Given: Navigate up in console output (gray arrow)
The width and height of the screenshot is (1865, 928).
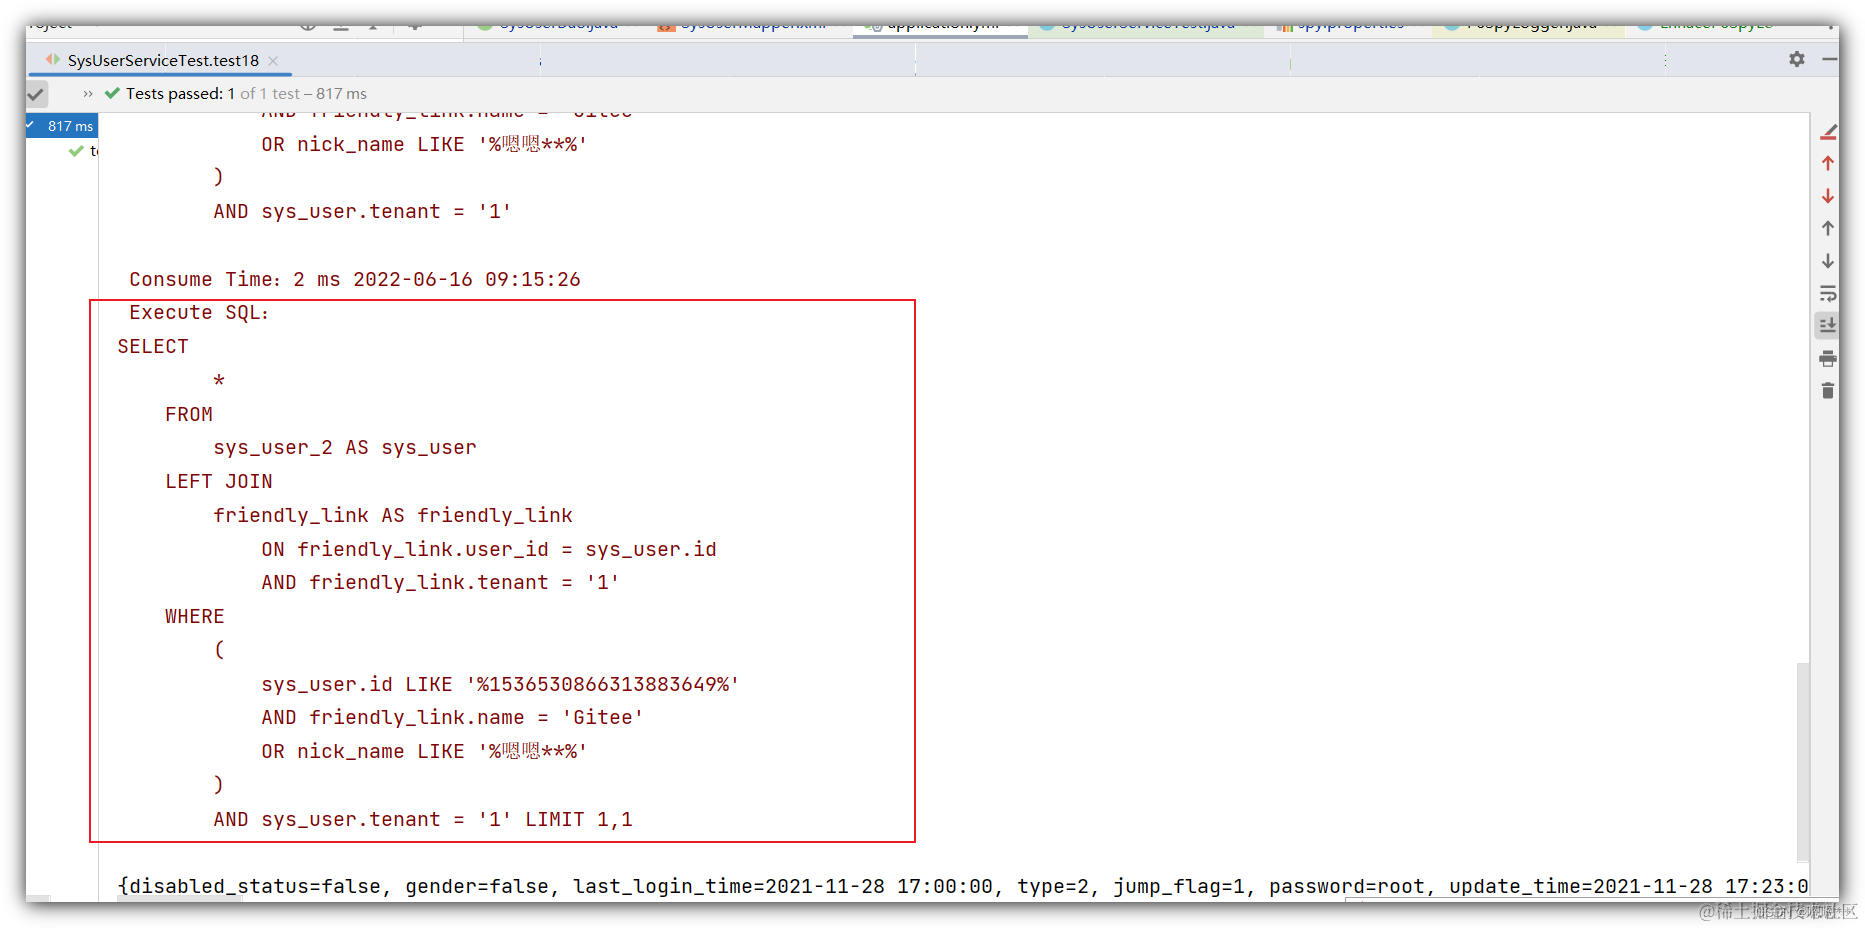Looking at the screenshot, I should pos(1828,229).
